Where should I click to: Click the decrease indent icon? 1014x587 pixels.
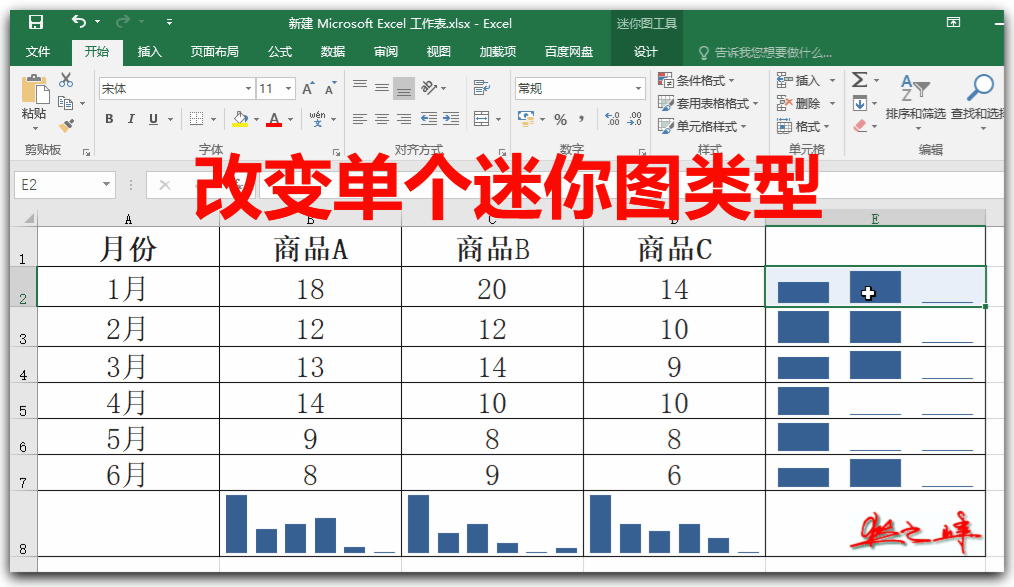click(x=429, y=118)
